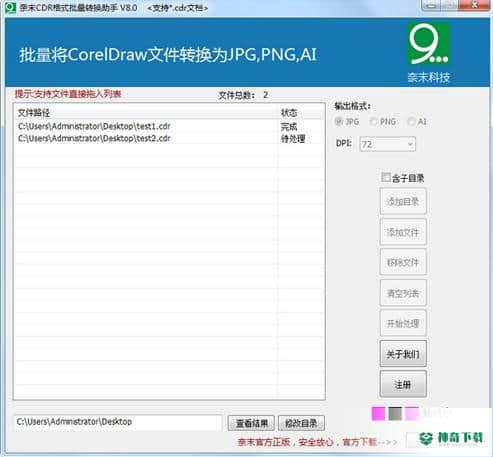This screenshot has width=493, height=457.
Task: Click the green app icon in title bar
Action: tap(10, 8)
